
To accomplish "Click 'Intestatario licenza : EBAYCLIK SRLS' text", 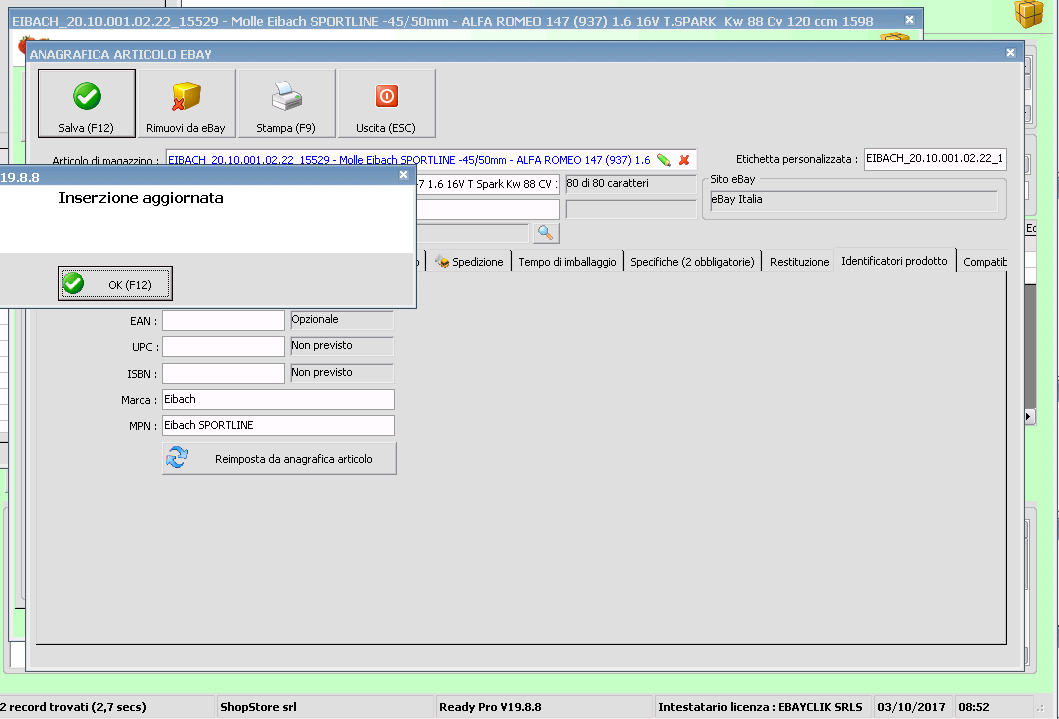I will pos(760,707).
